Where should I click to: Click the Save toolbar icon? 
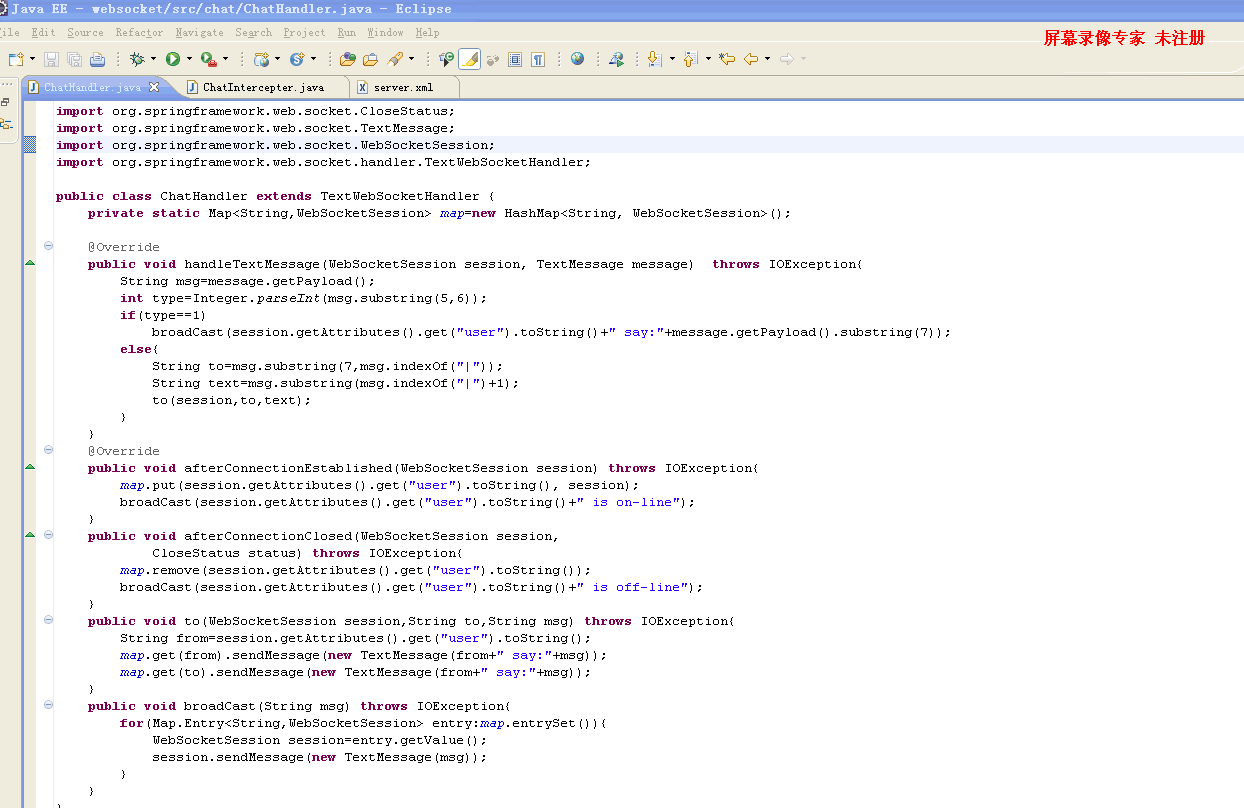(x=51, y=59)
